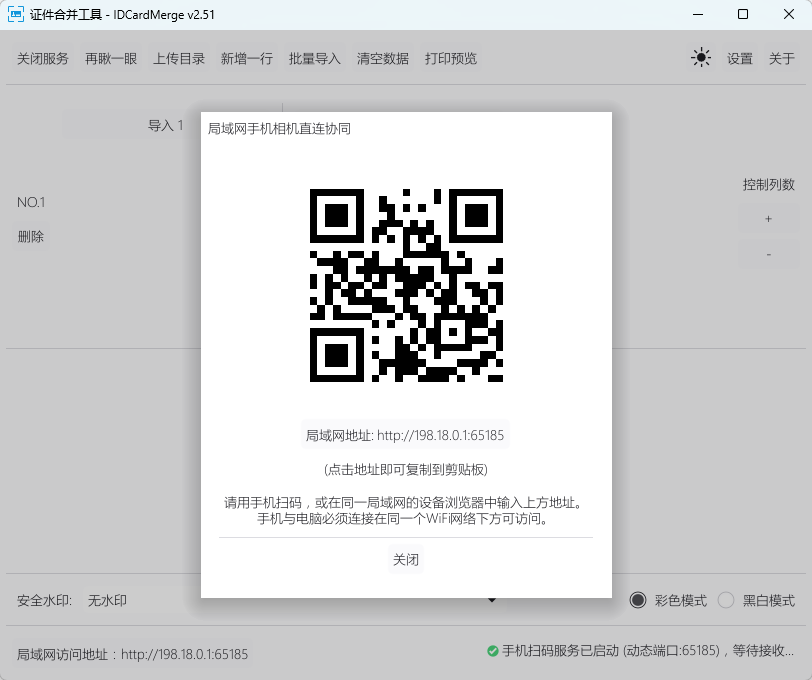The height and width of the screenshot is (680, 812).
Task: Decrease column count with the - button
Action: pos(768,254)
